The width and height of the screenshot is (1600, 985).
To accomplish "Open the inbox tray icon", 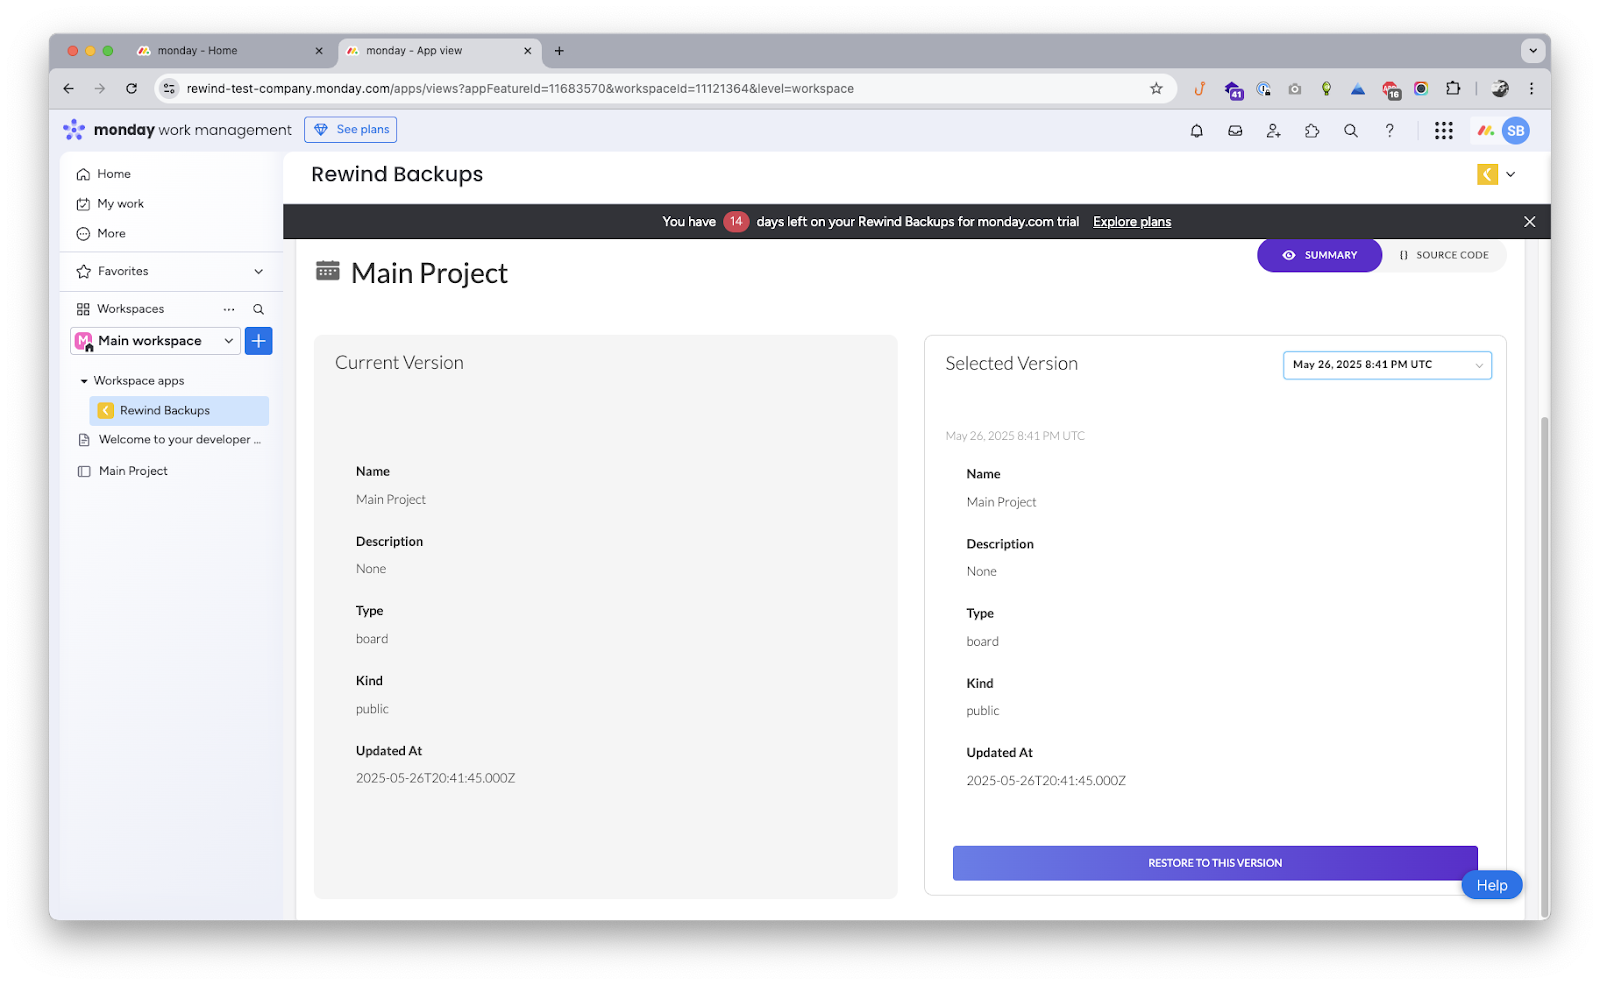I will click(1235, 130).
